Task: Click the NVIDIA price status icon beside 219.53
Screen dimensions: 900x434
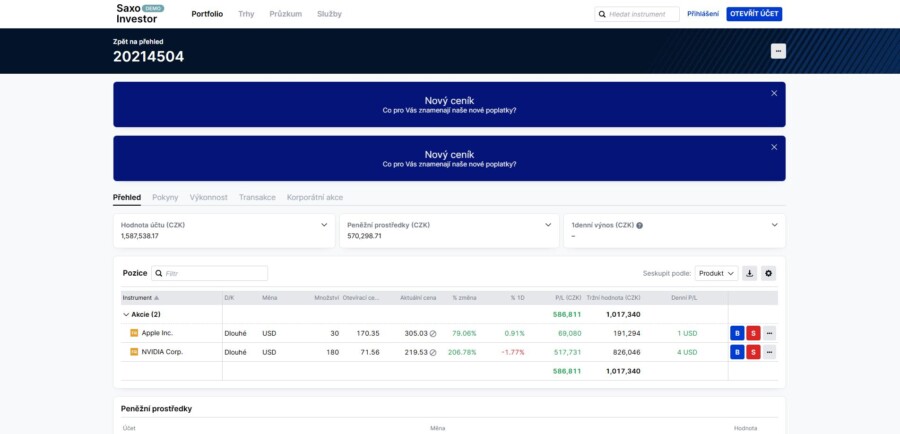Action: [x=433, y=352]
